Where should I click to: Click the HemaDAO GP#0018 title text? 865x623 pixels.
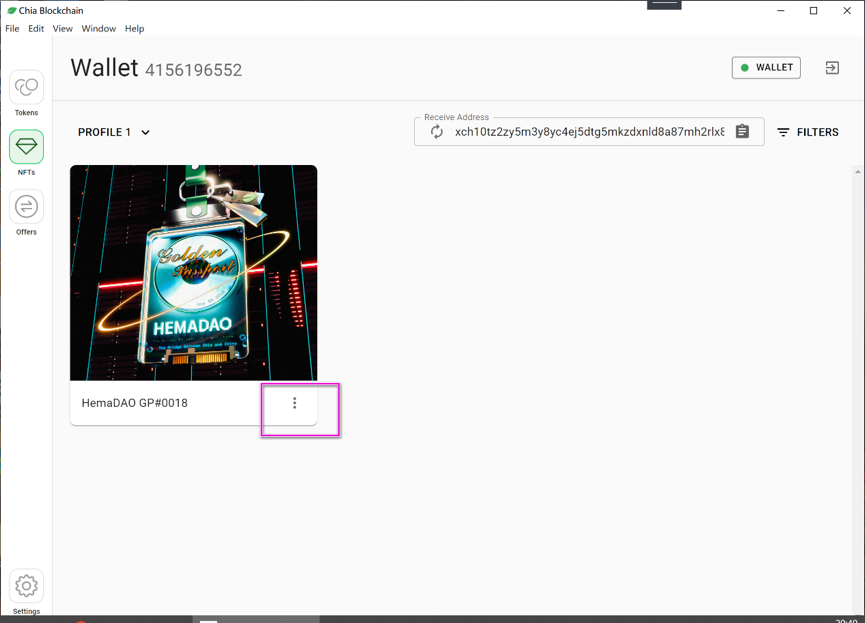point(135,403)
